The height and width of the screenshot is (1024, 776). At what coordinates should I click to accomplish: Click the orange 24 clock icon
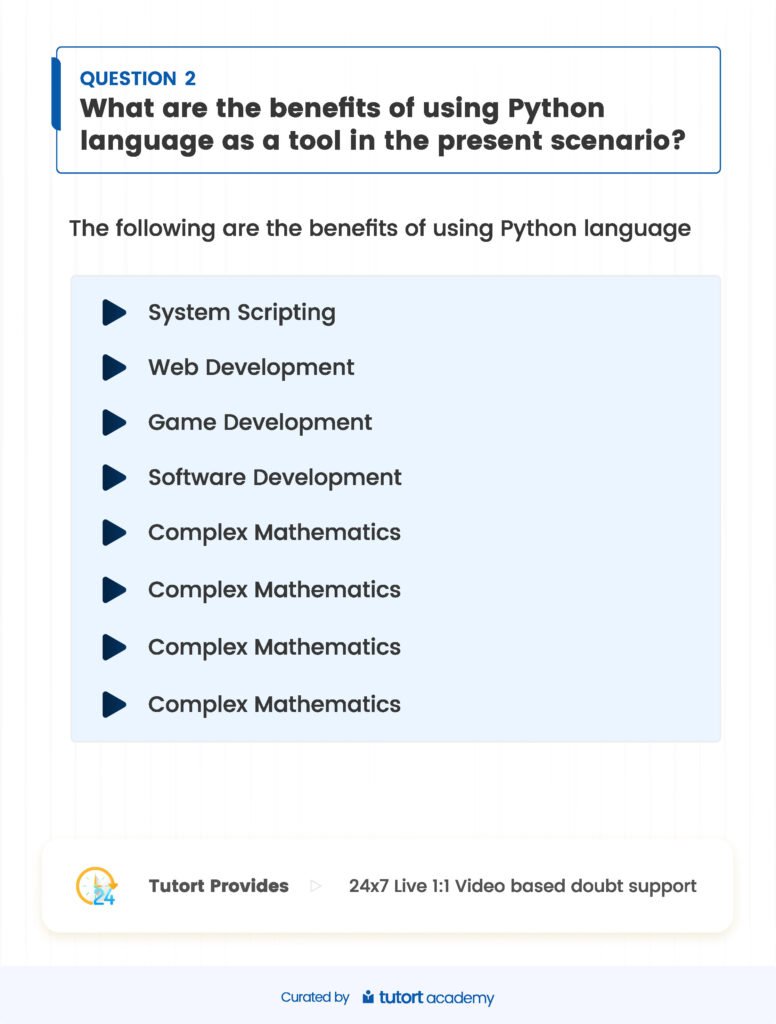97,886
